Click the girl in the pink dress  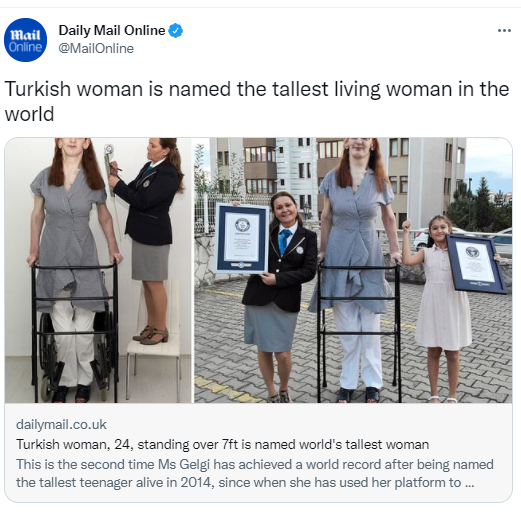click(440, 308)
